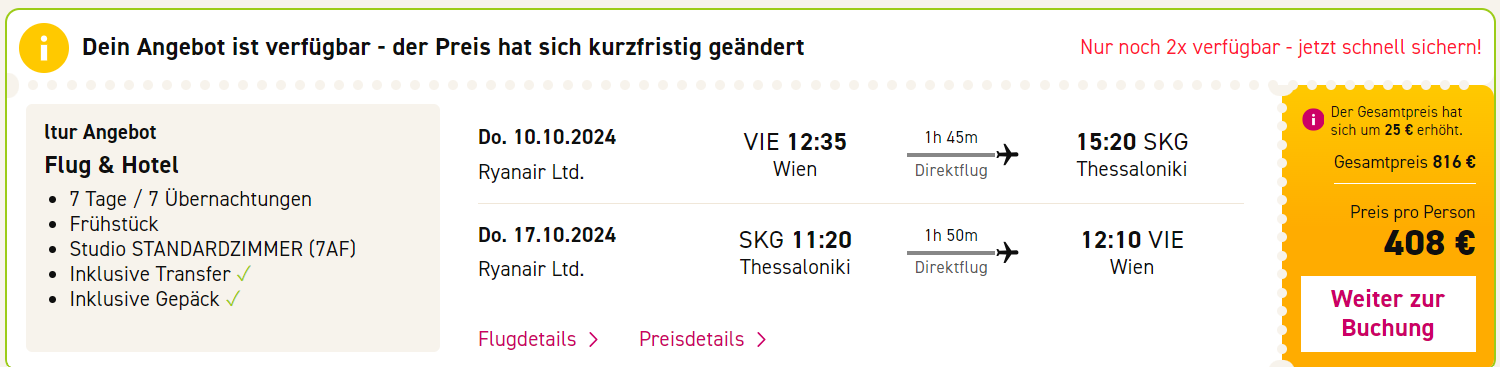This screenshot has width=1500, height=367.
Task: Select the ltur Angebot Flug & Hotel heading
Action: pyautogui.click(x=112, y=149)
